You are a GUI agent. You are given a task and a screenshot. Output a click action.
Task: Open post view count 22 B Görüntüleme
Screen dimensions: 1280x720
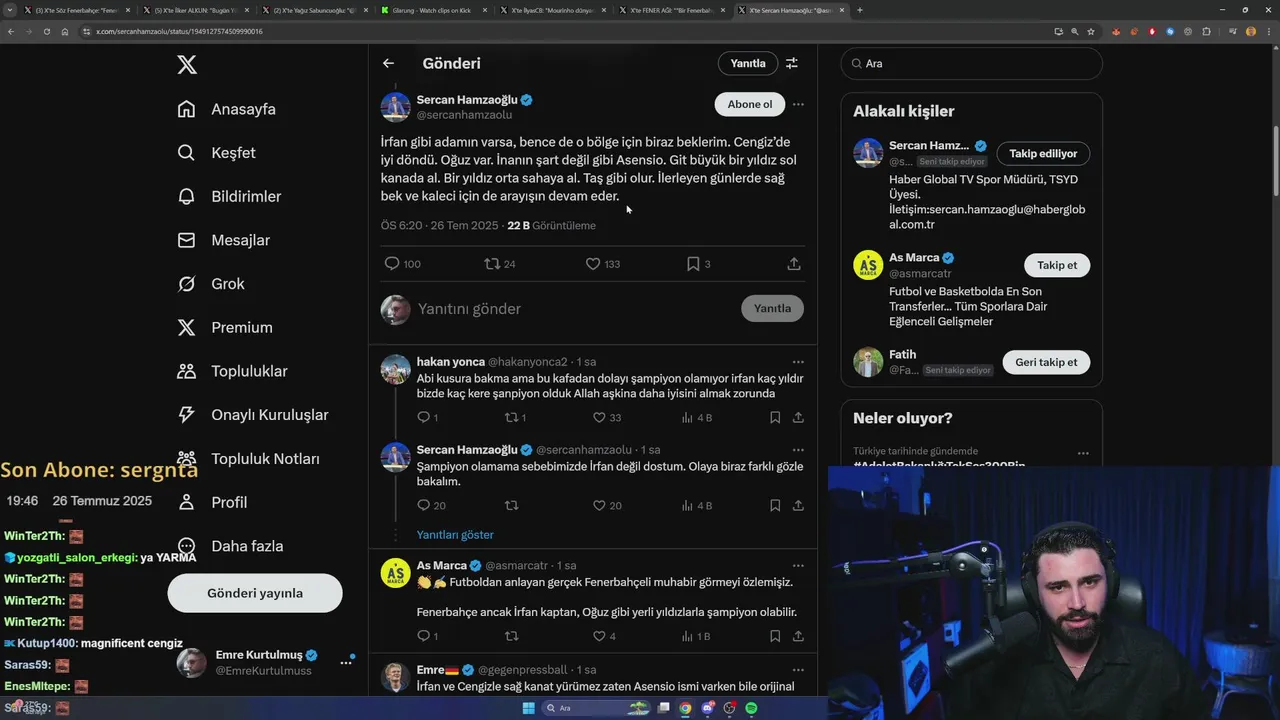click(x=551, y=225)
